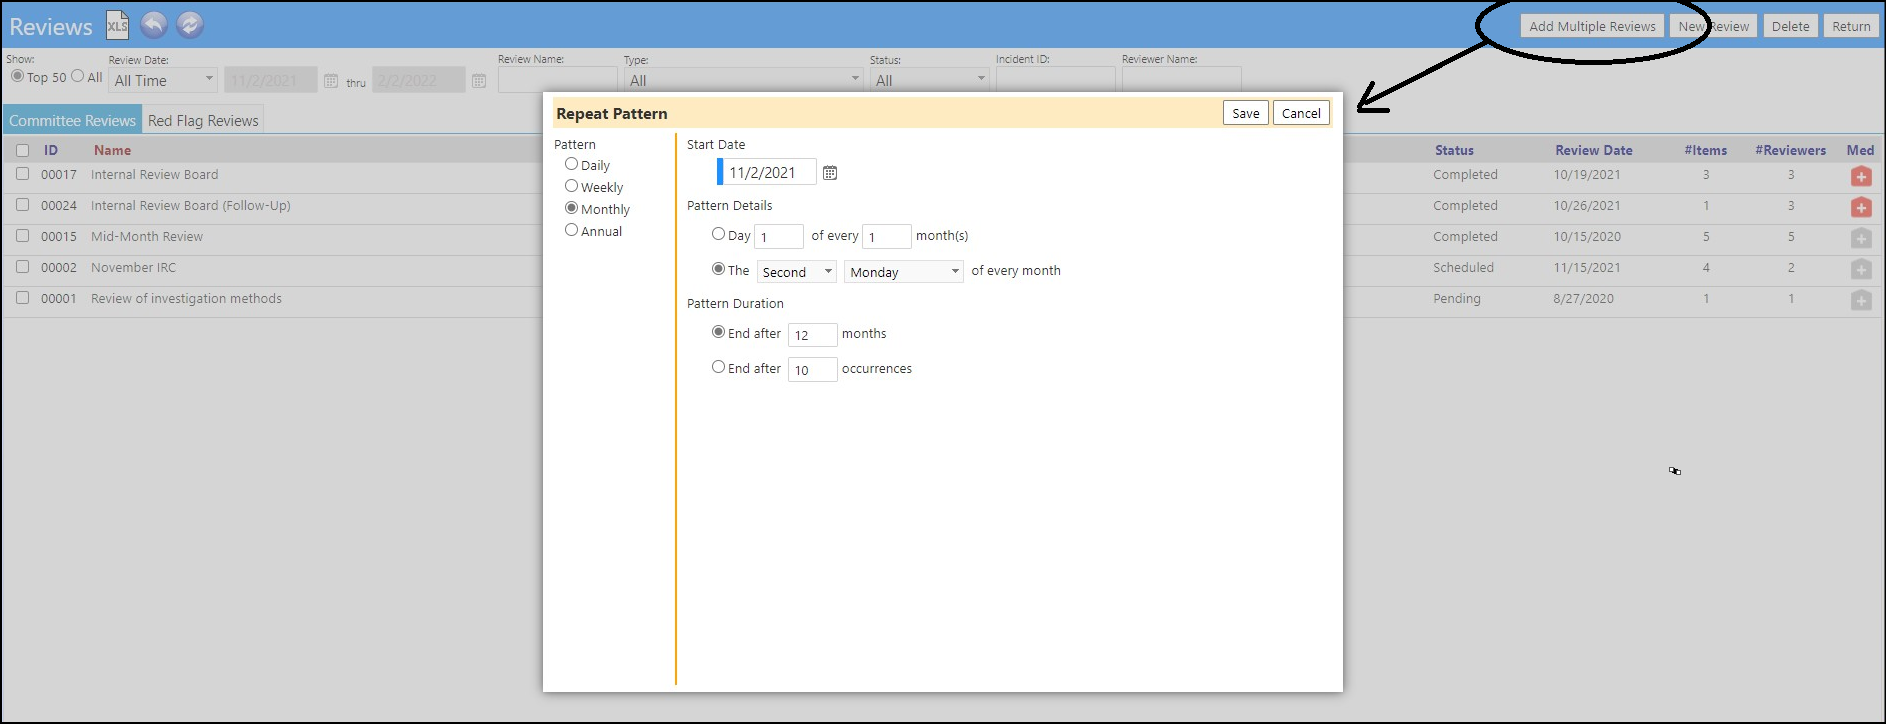Tick the select-all checkbox in table header
Viewport: 1886px width, 724px height.
pos(22,151)
